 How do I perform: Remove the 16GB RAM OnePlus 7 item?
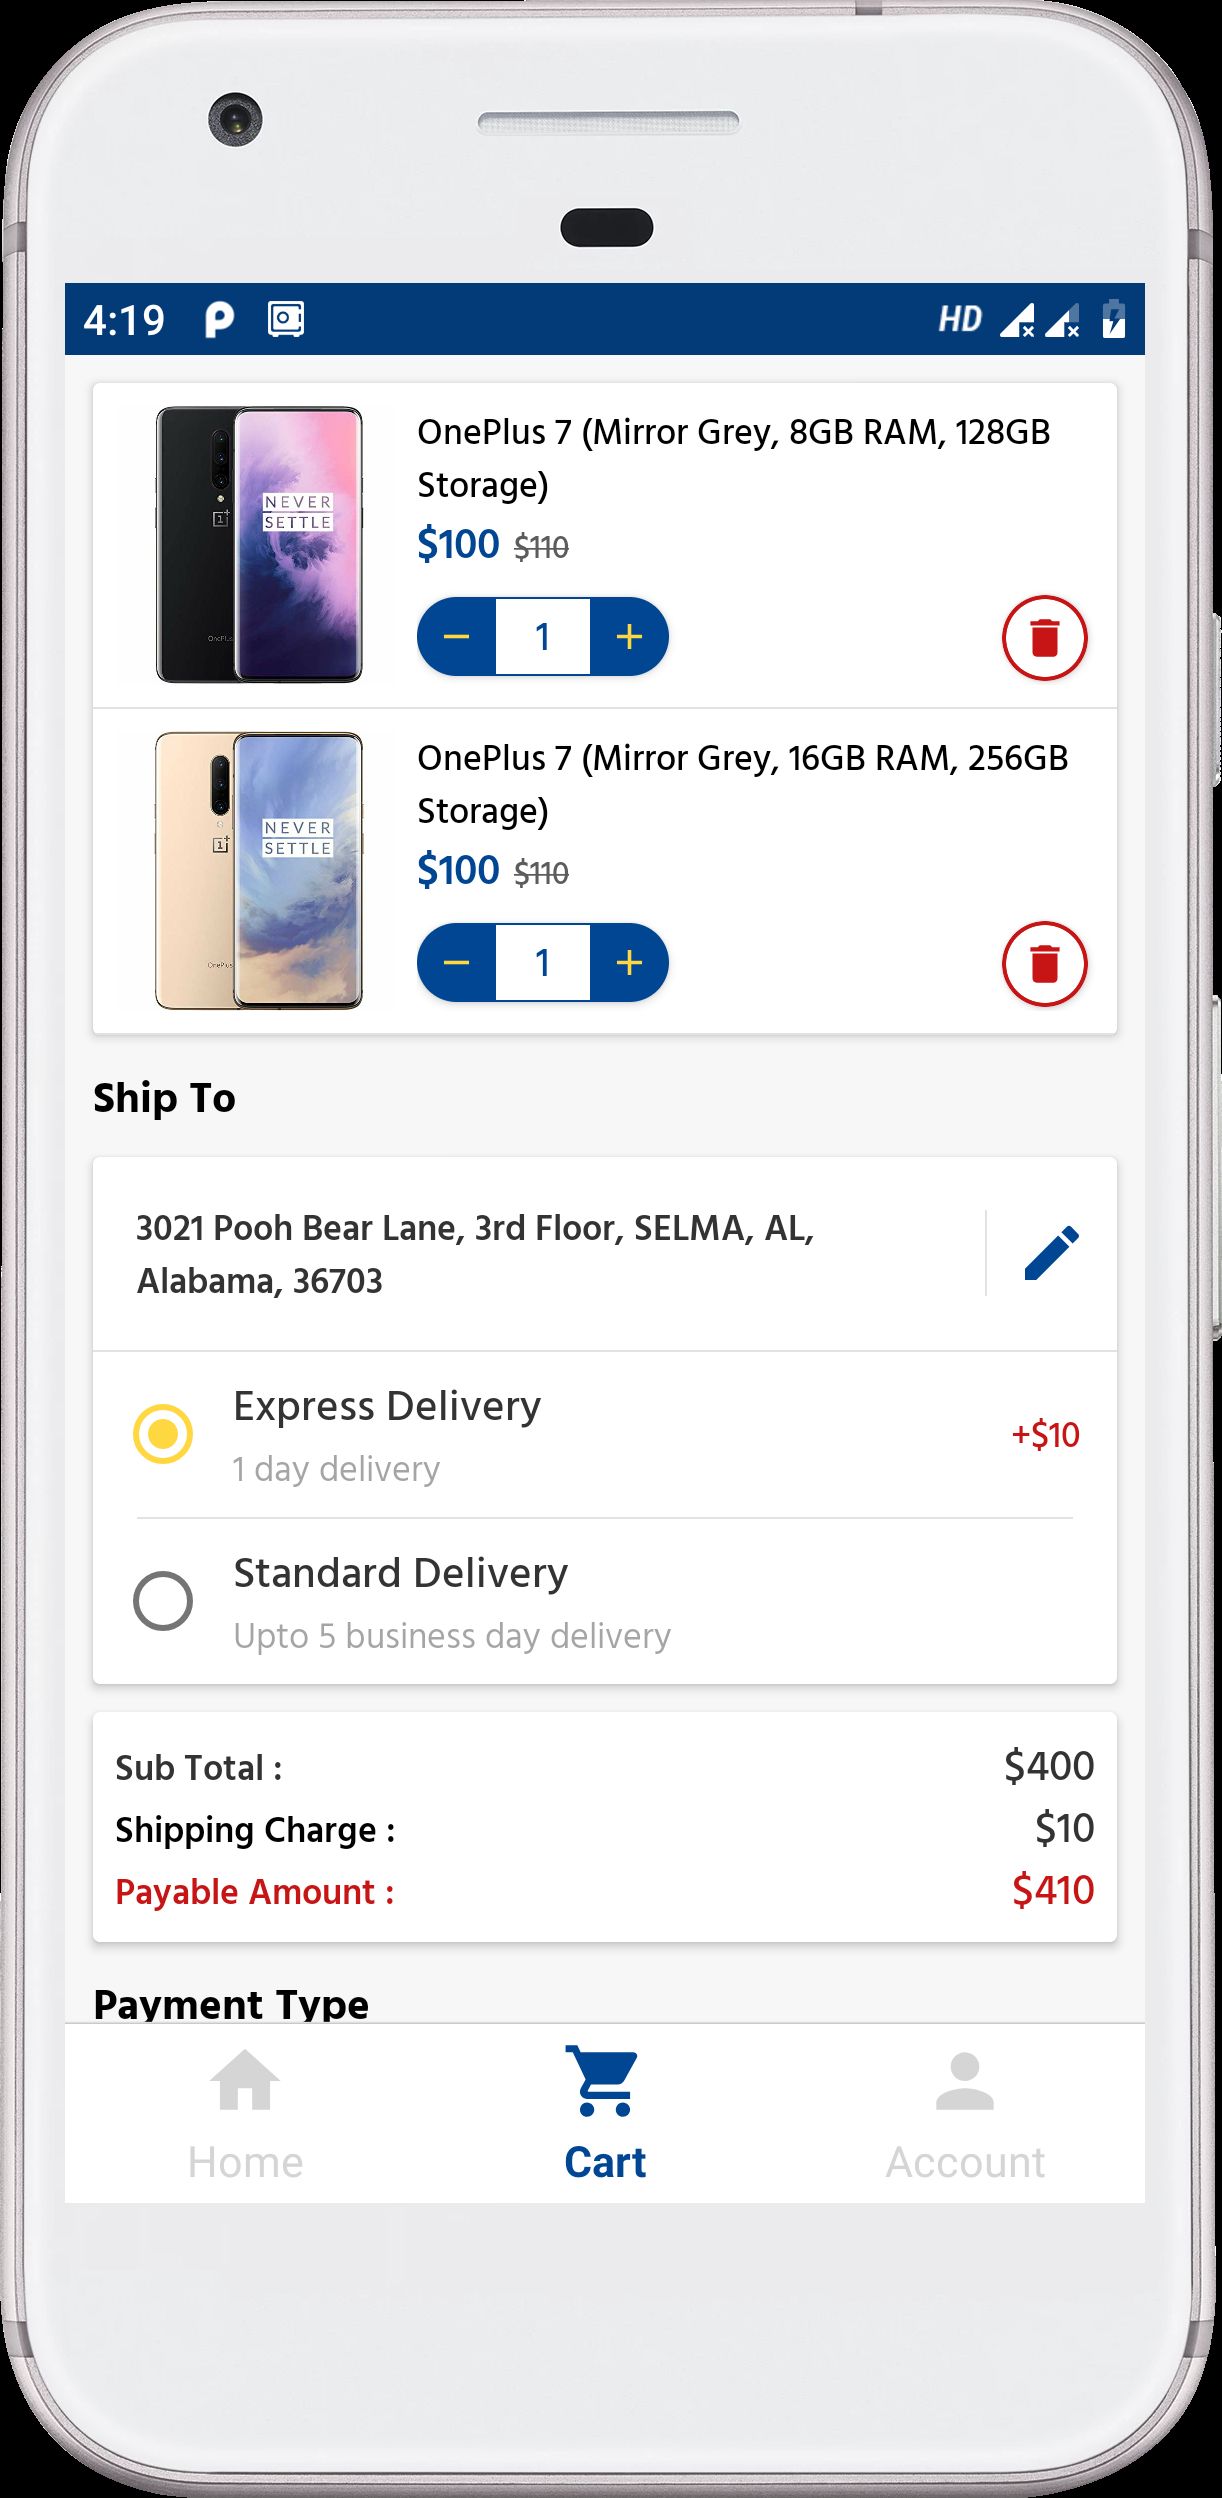[x=1044, y=964]
